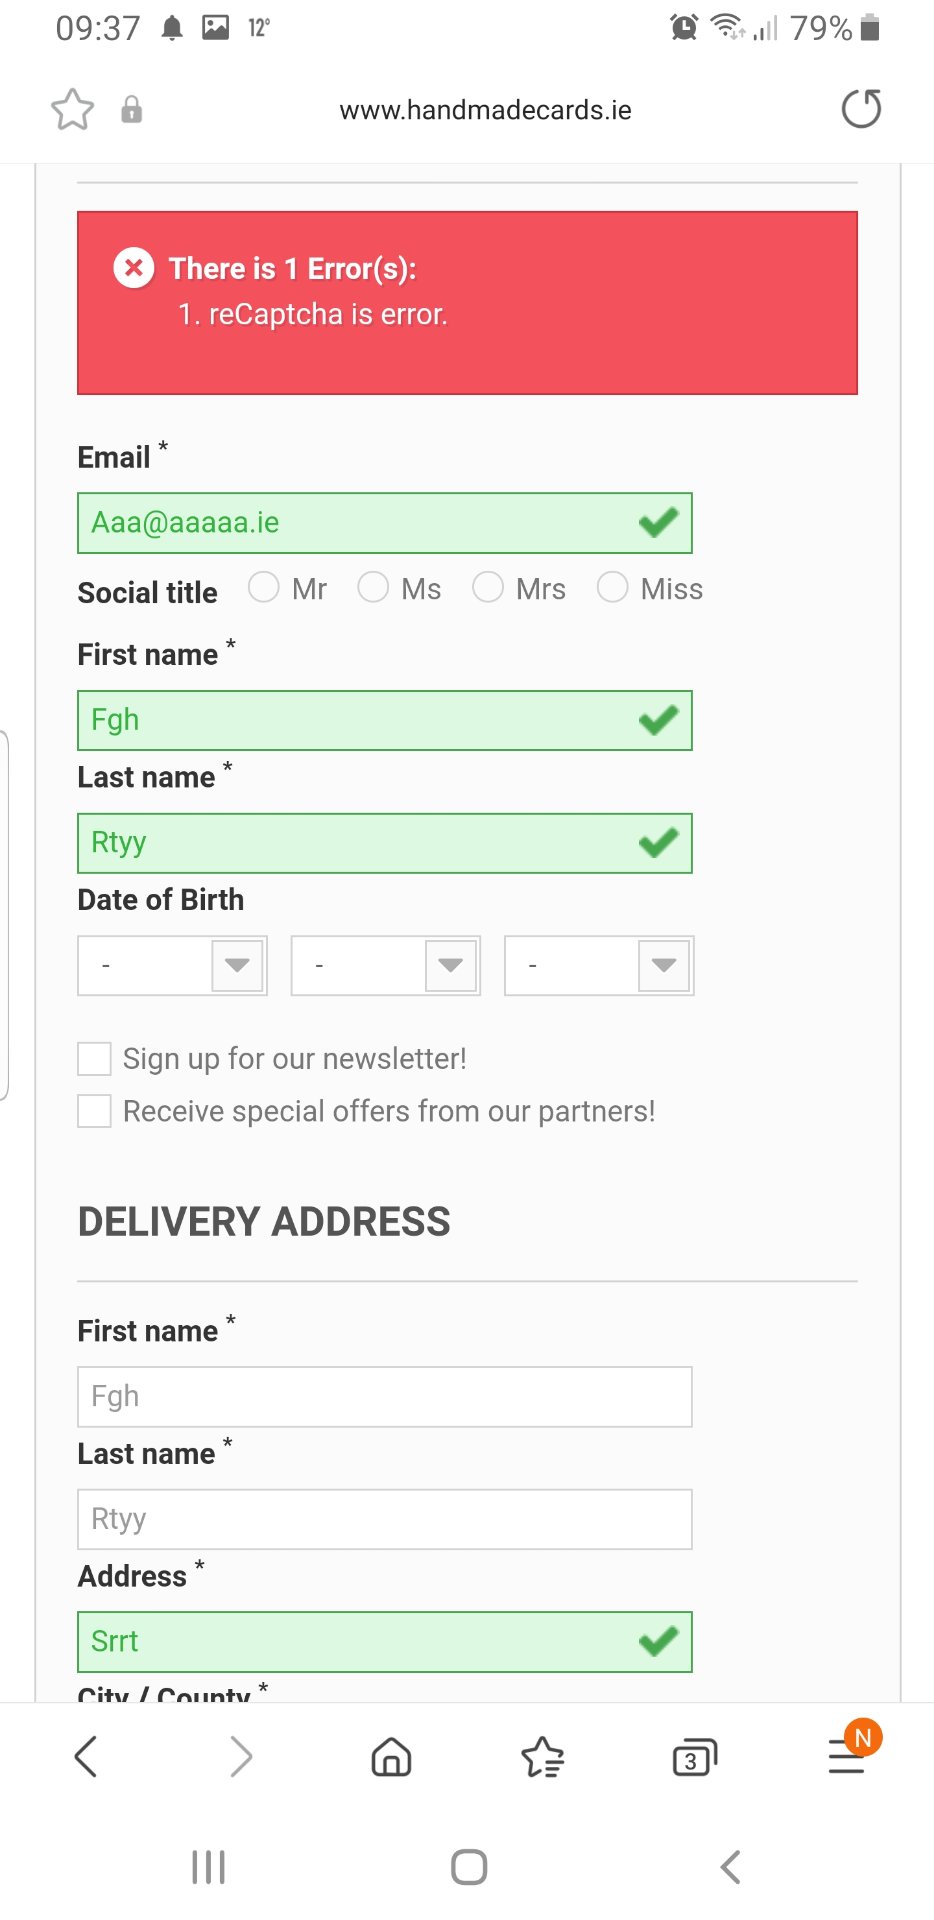Tap the browser forward arrow
Screen dimensions: 934x1920
[x=241, y=1757]
